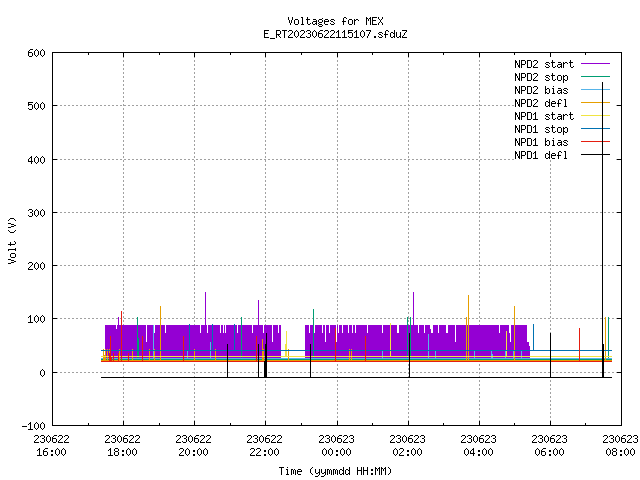Click the purple NPD2 start spike after 20:00

pyautogui.click(x=205, y=308)
